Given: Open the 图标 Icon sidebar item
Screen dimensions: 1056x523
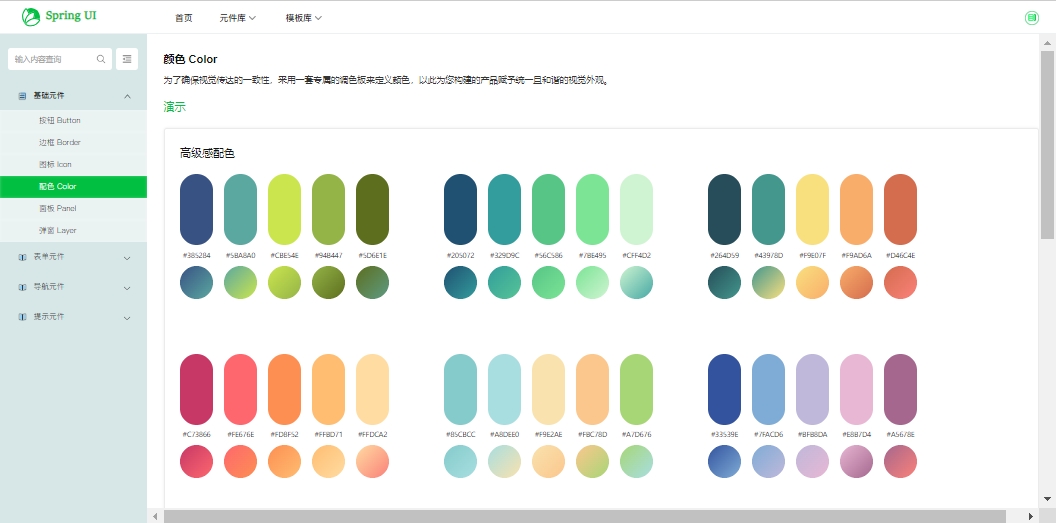Looking at the screenshot, I should (x=73, y=164).
